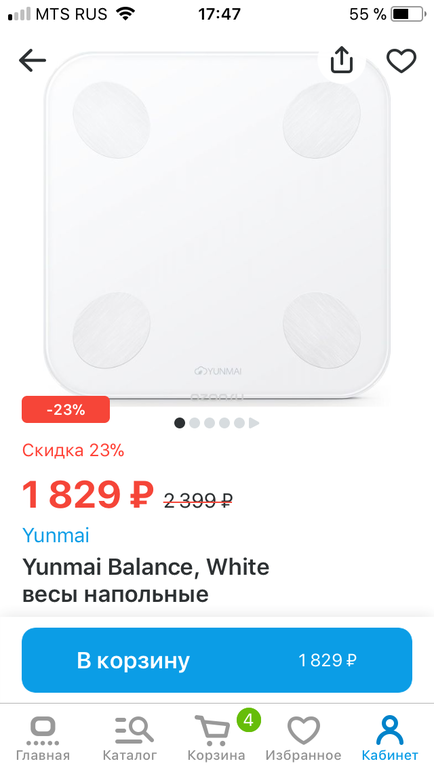Tap the share icon
Viewport: 434px width, 770px height.
point(341,60)
